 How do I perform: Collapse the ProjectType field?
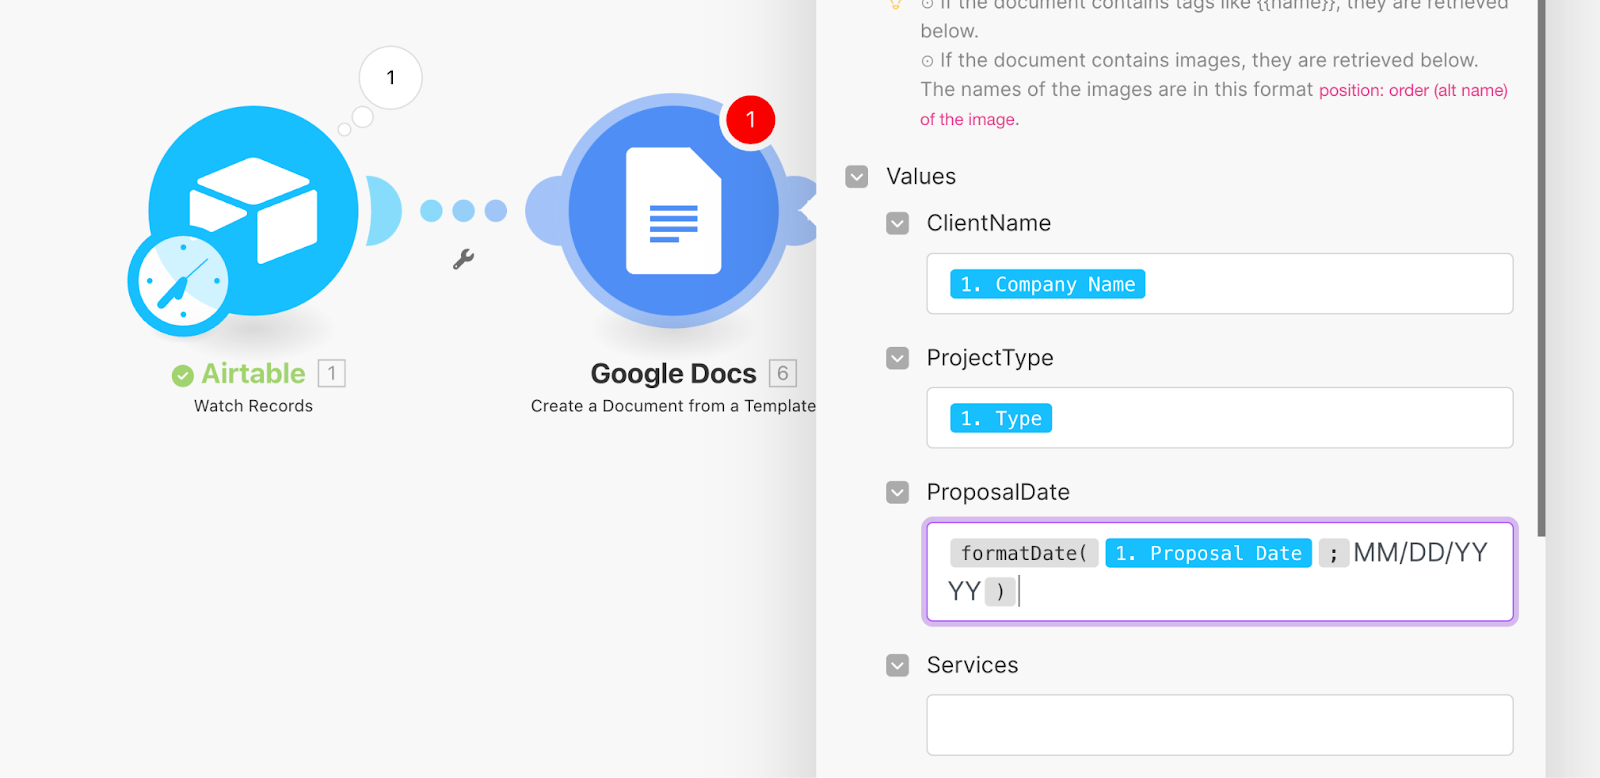(x=898, y=358)
